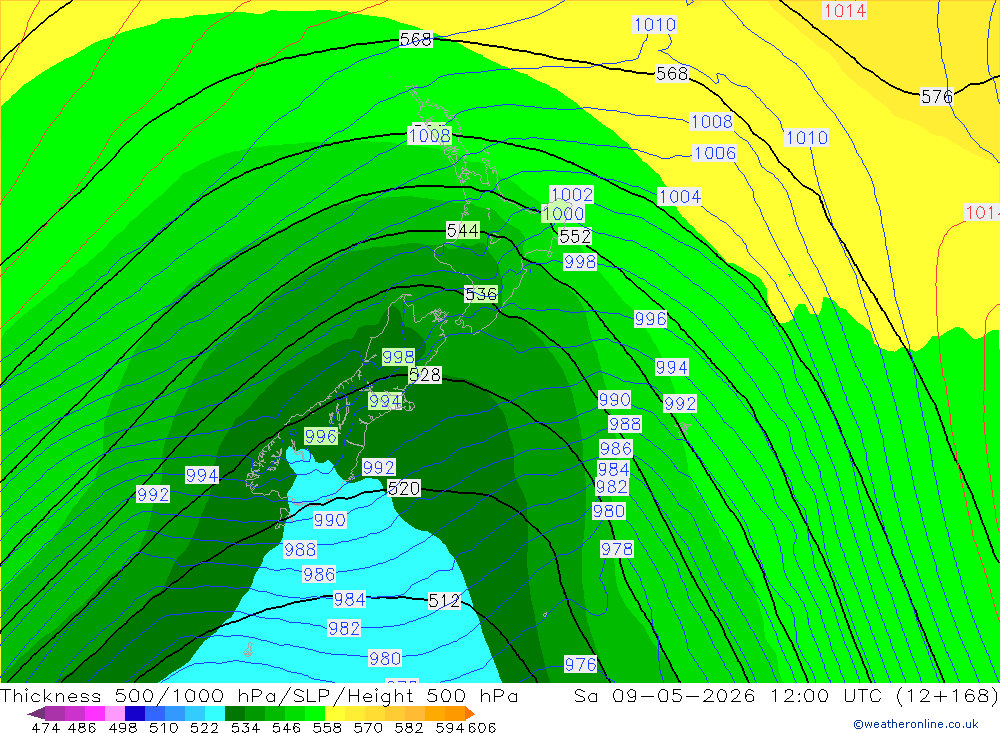Click the legend value '498'
Viewport: 1000px width, 733px height.
tap(122, 727)
